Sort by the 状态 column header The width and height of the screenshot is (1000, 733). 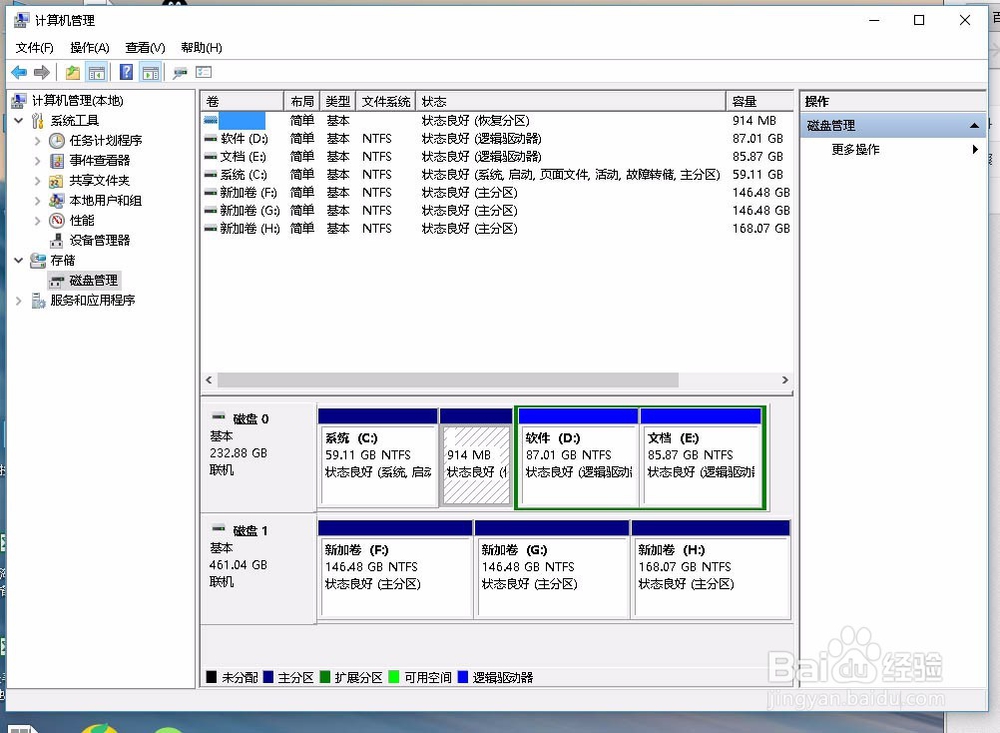tap(571, 101)
